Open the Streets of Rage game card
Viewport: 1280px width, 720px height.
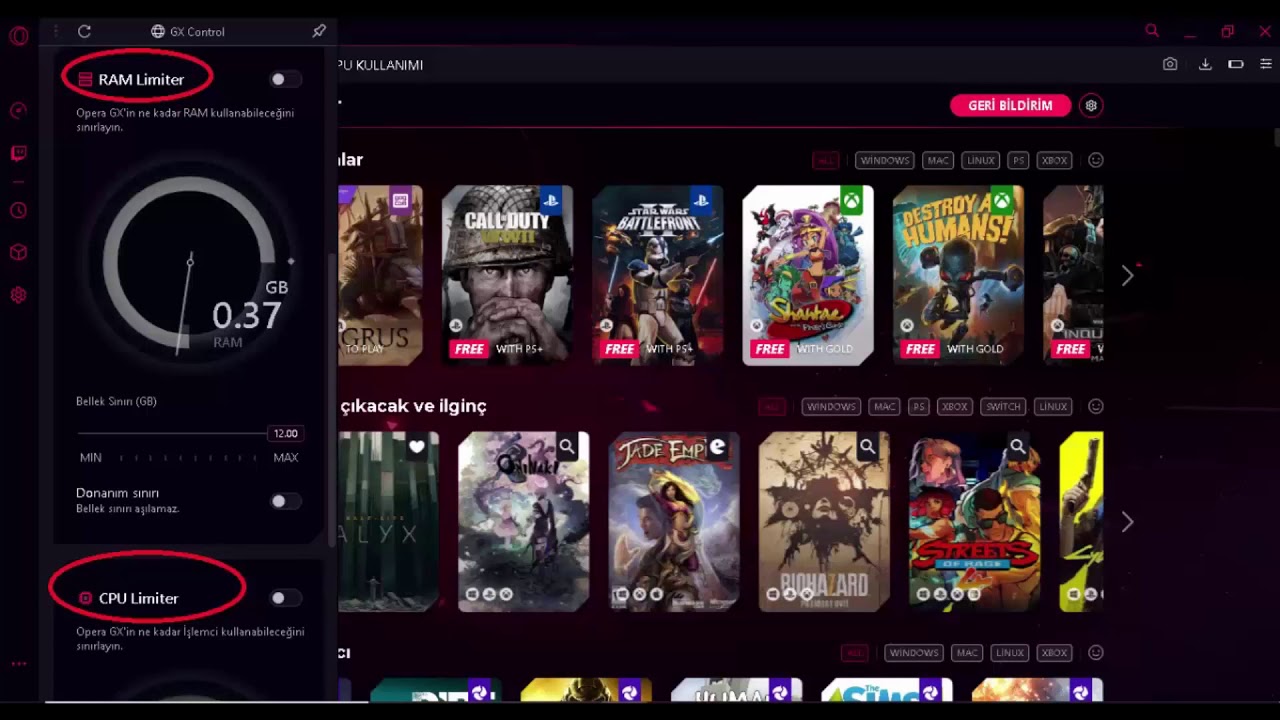pyautogui.click(x=974, y=522)
